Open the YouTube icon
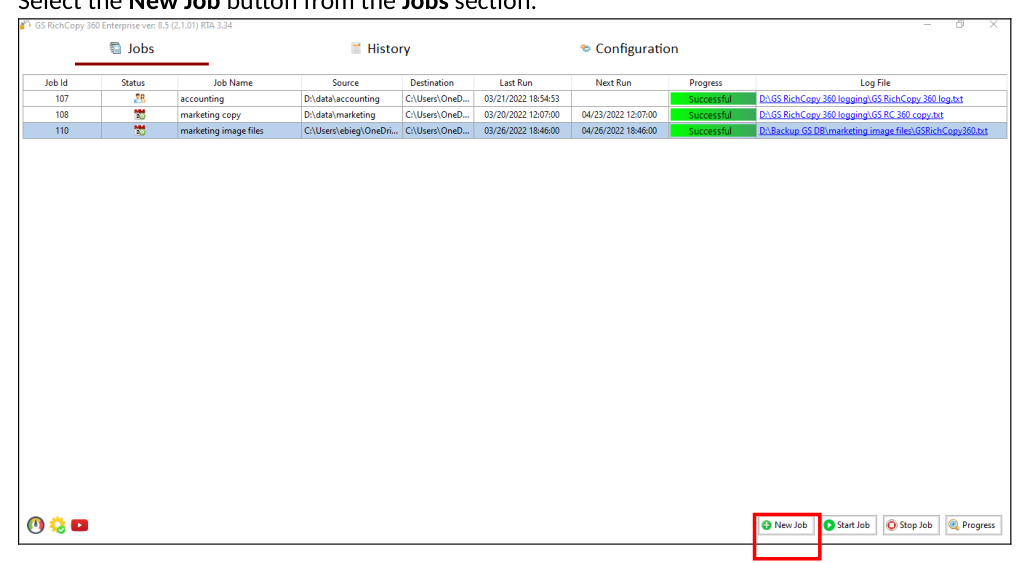1030x563 pixels. (x=79, y=525)
